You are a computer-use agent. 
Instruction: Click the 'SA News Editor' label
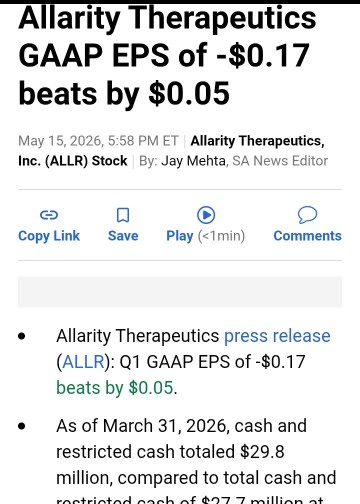pyautogui.click(x=280, y=161)
